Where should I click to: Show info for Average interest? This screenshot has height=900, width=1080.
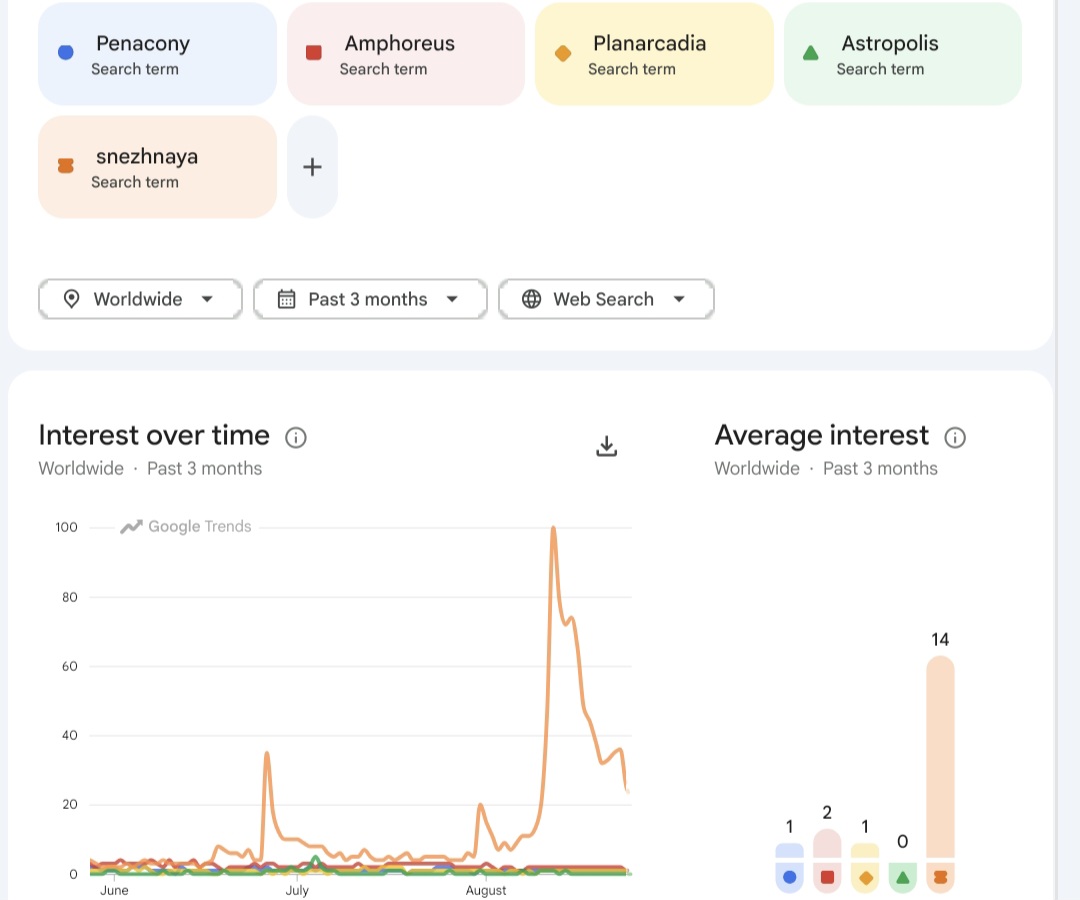tap(955, 437)
